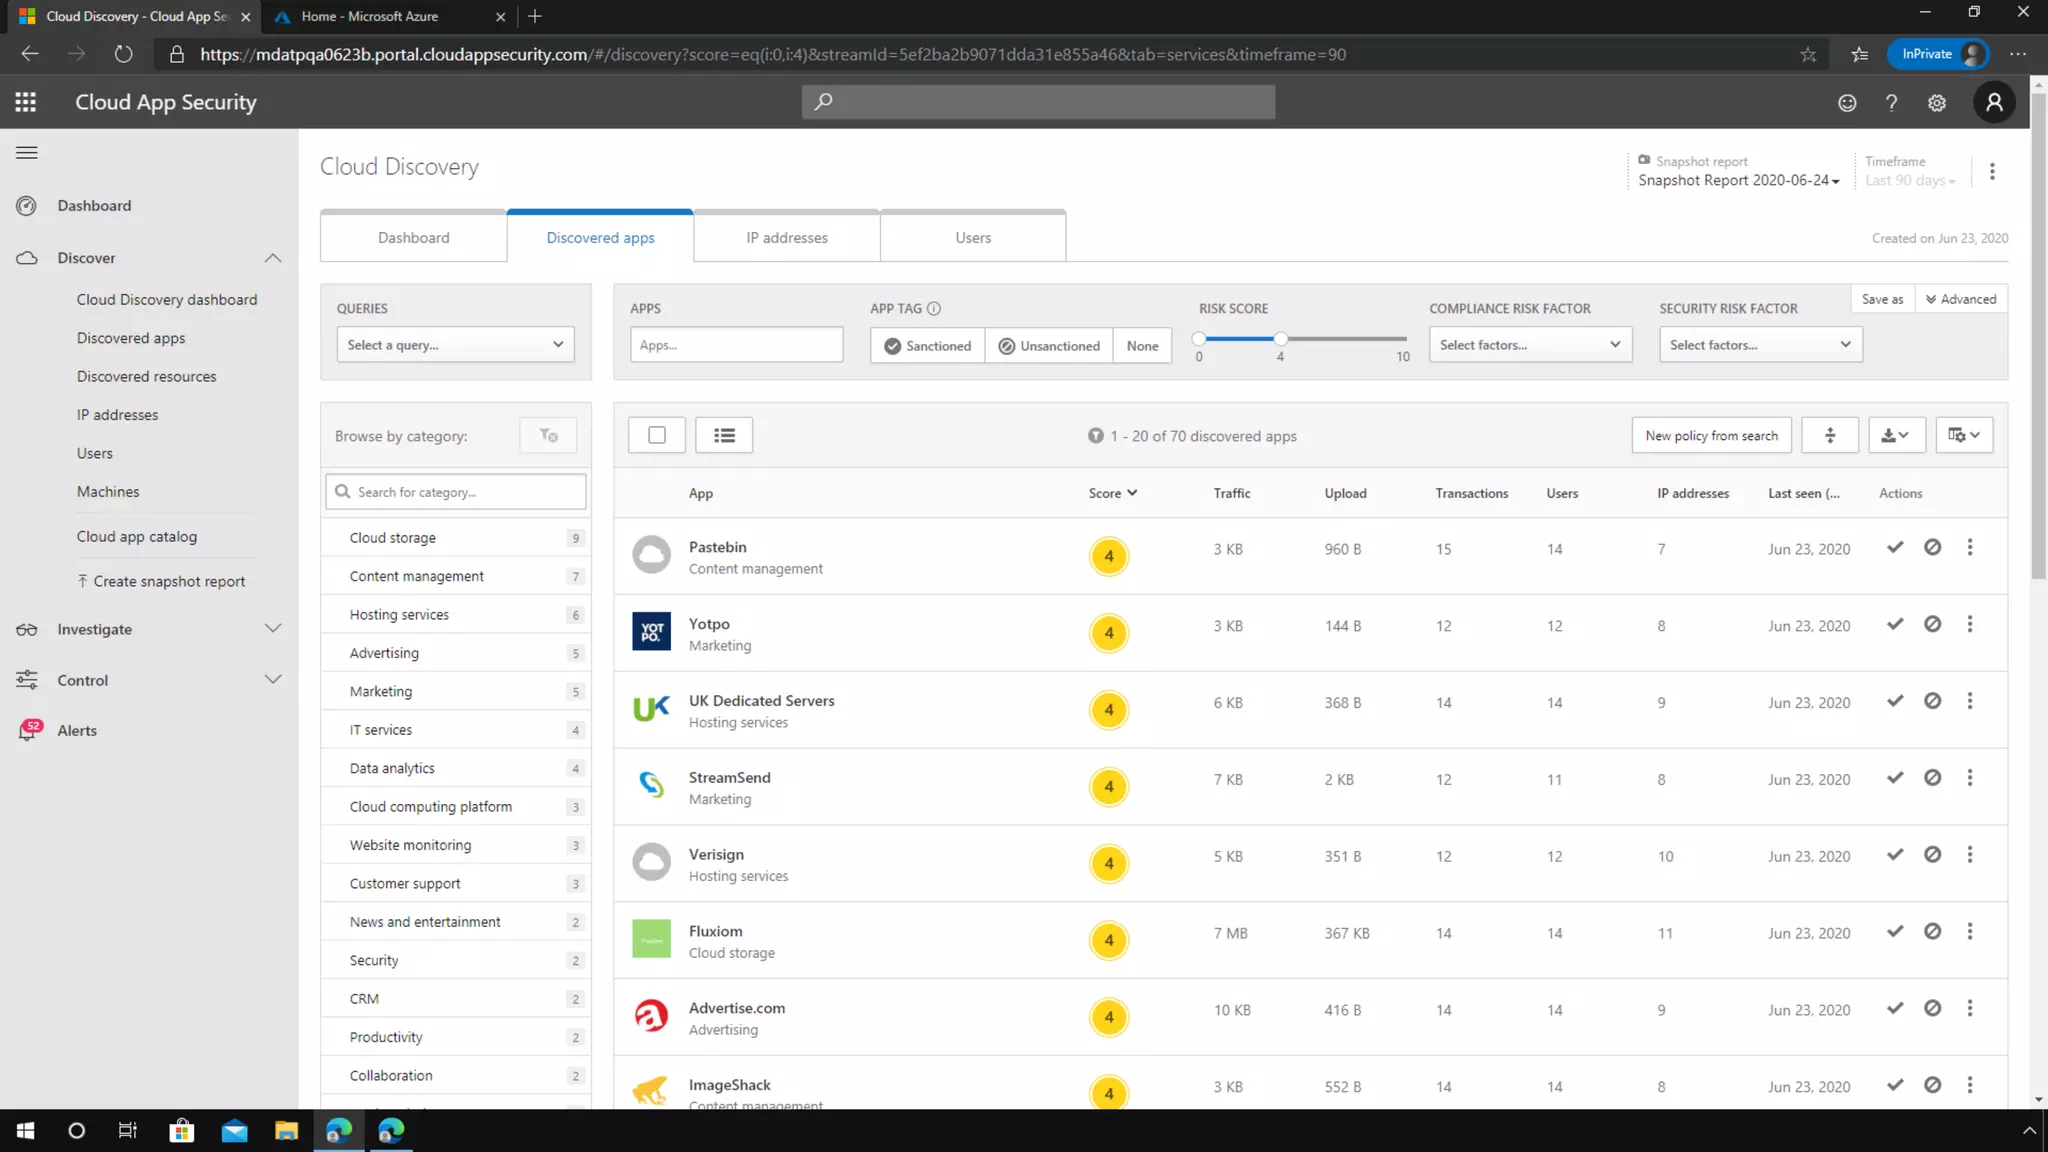Toggle the Unsanctioned app tag filter
The image size is (2048, 1152).
1048,346
